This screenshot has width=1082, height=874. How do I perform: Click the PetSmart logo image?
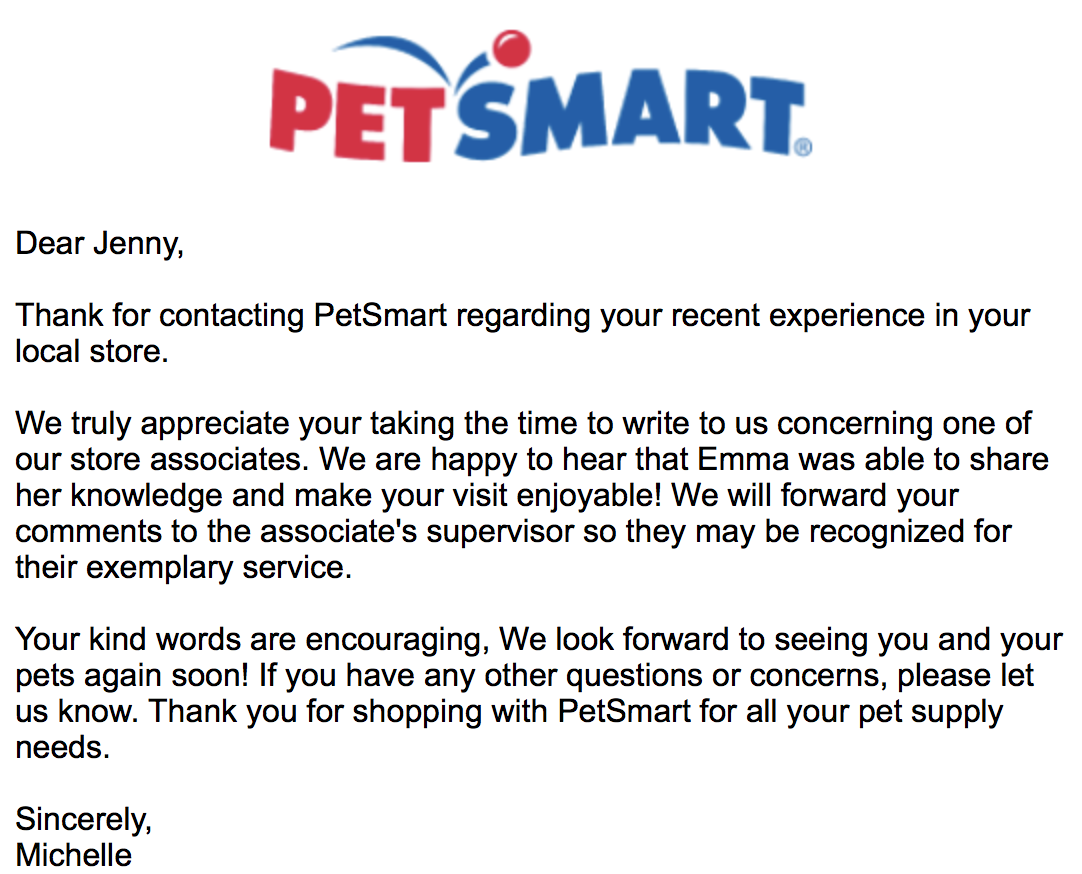pos(540,96)
